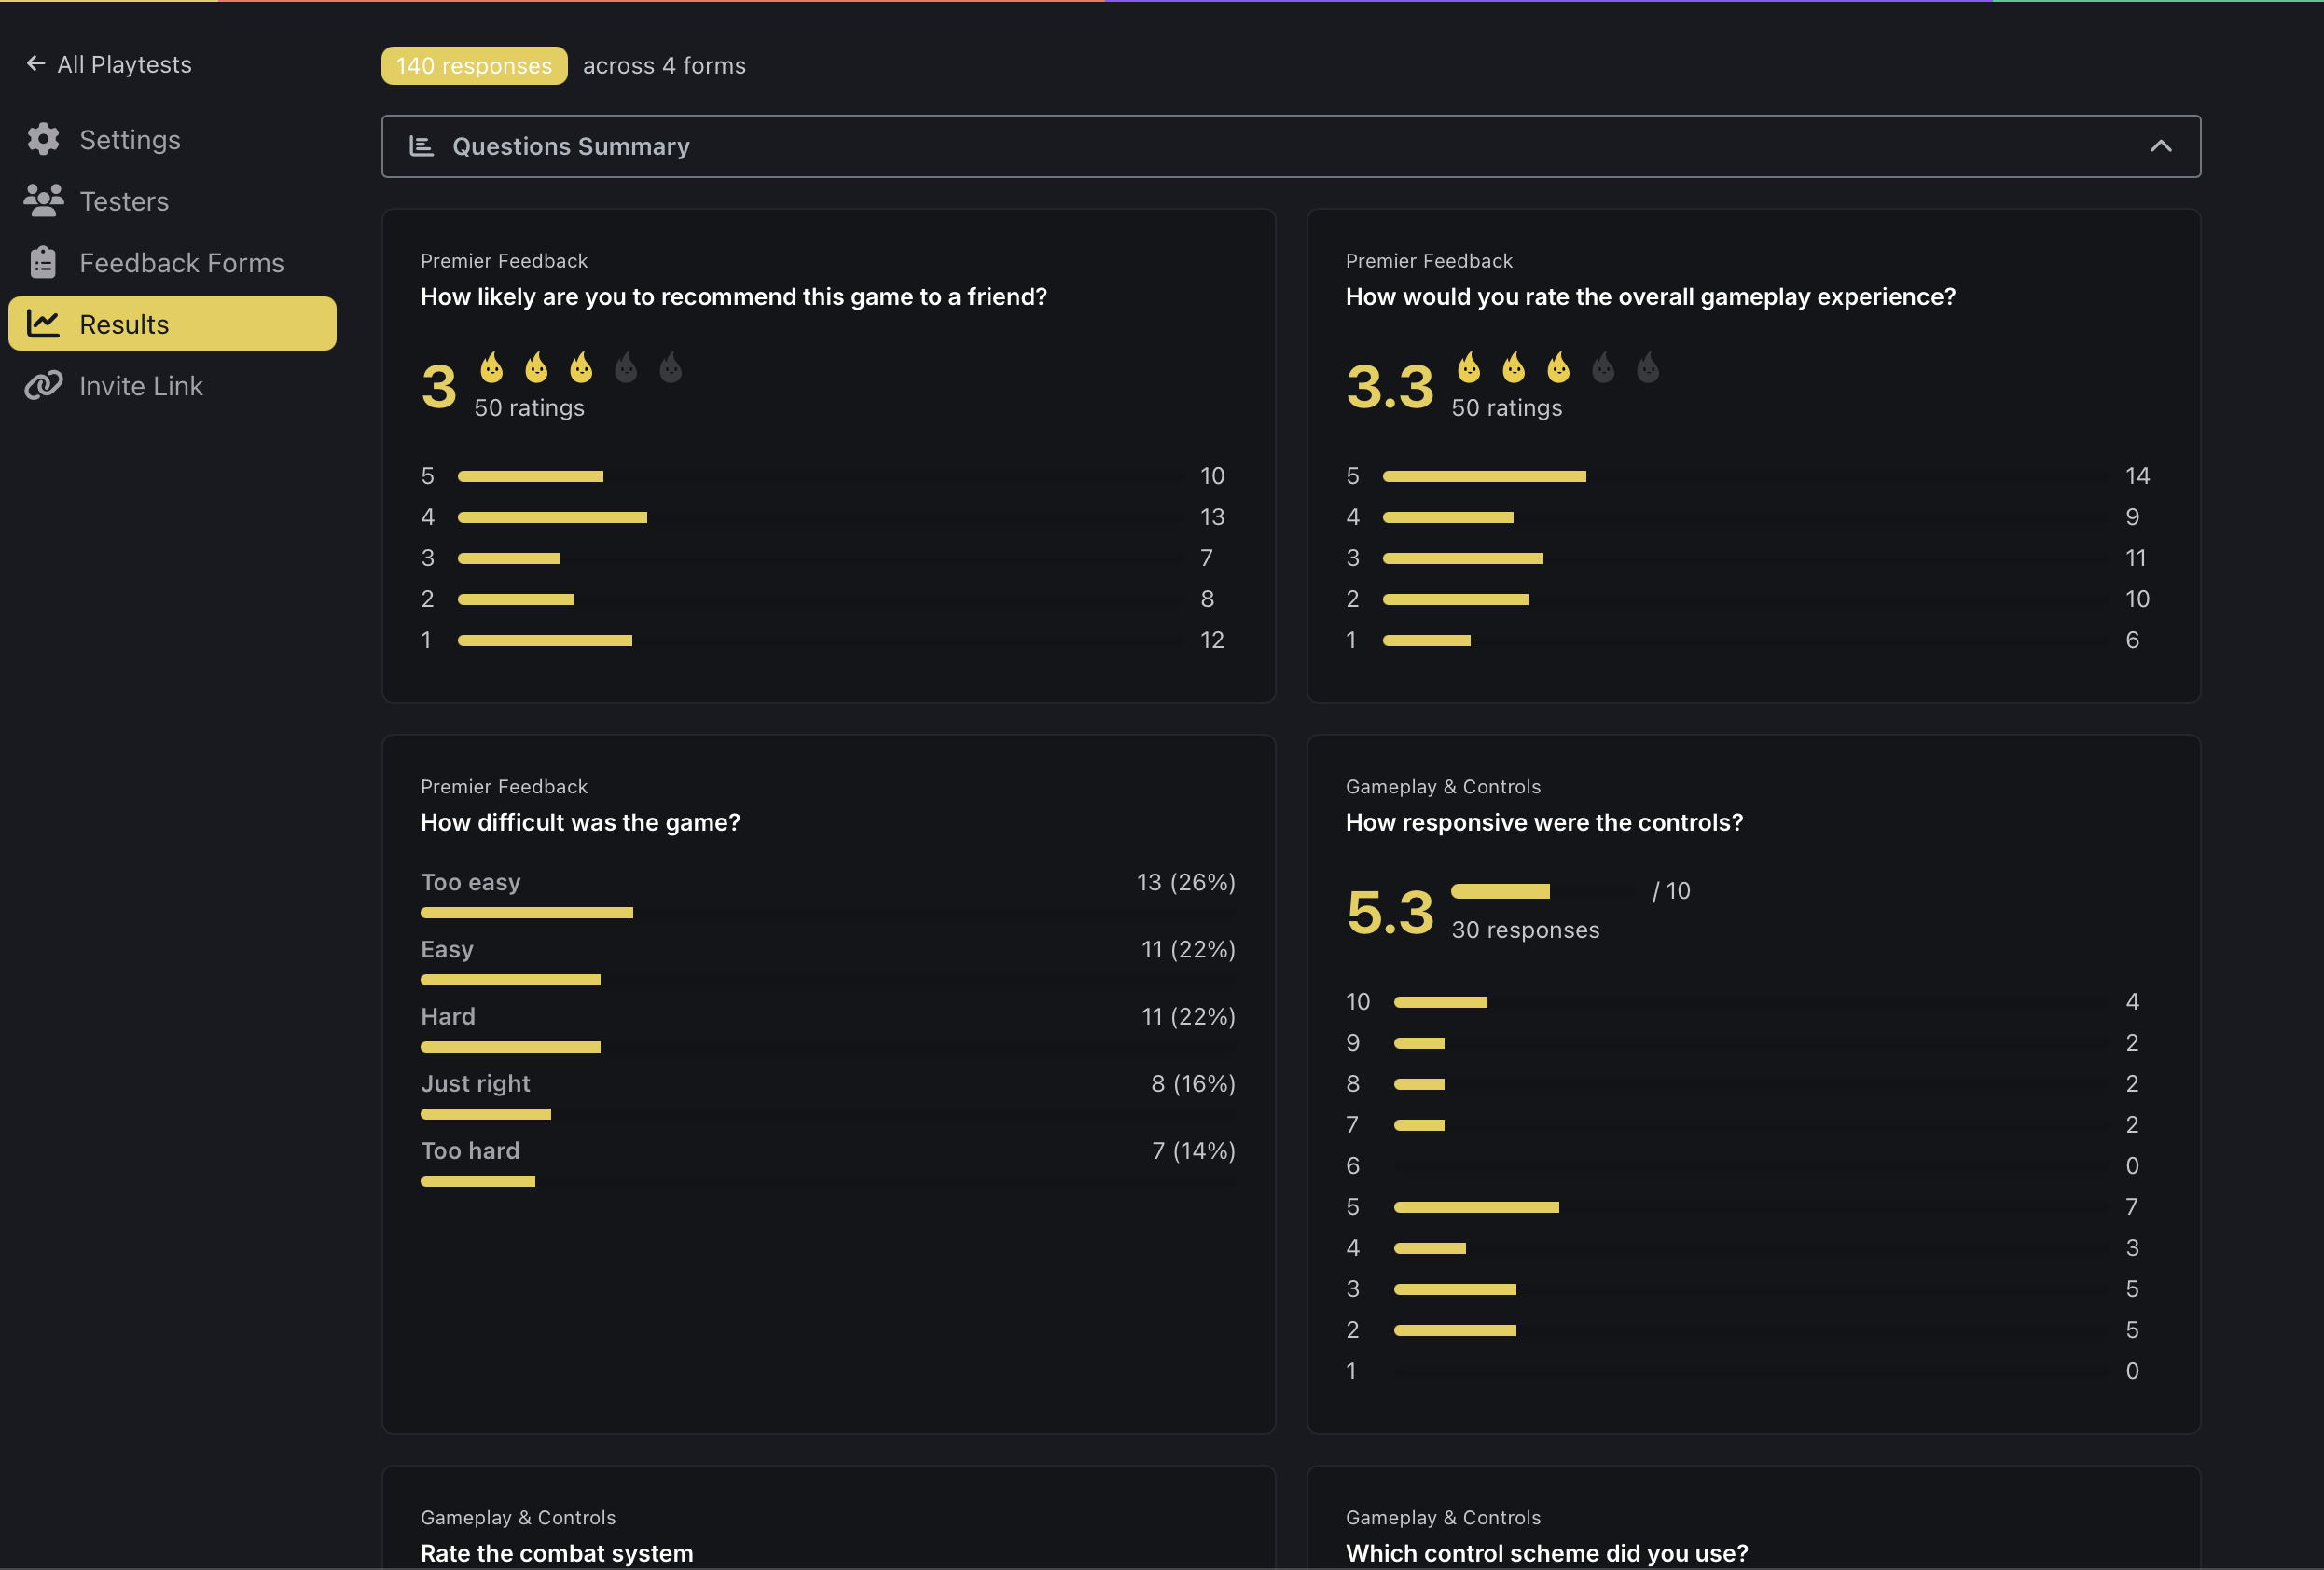Open the All Playtests view
The height and width of the screenshot is (1570, 2324).
124,63
